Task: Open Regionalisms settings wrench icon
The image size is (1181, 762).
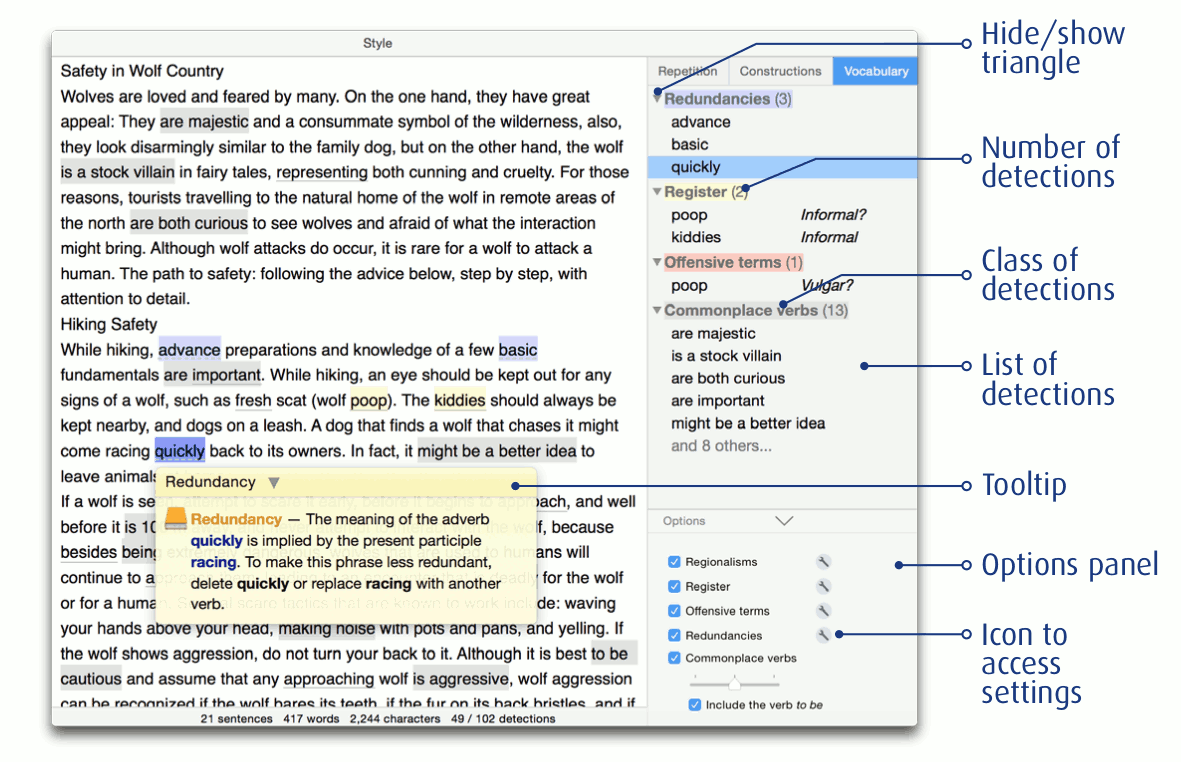Action: 823,562
